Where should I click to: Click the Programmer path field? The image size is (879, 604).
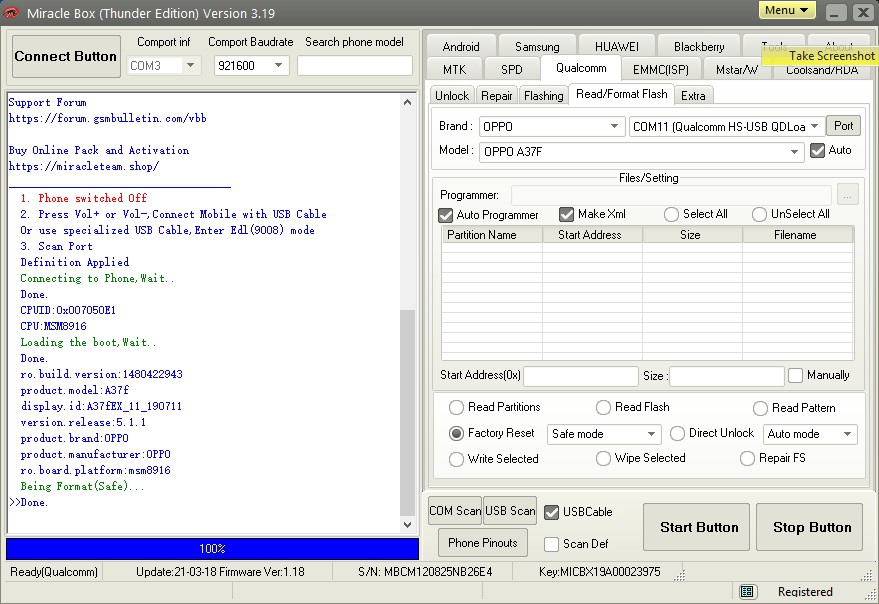click(671, 195)
